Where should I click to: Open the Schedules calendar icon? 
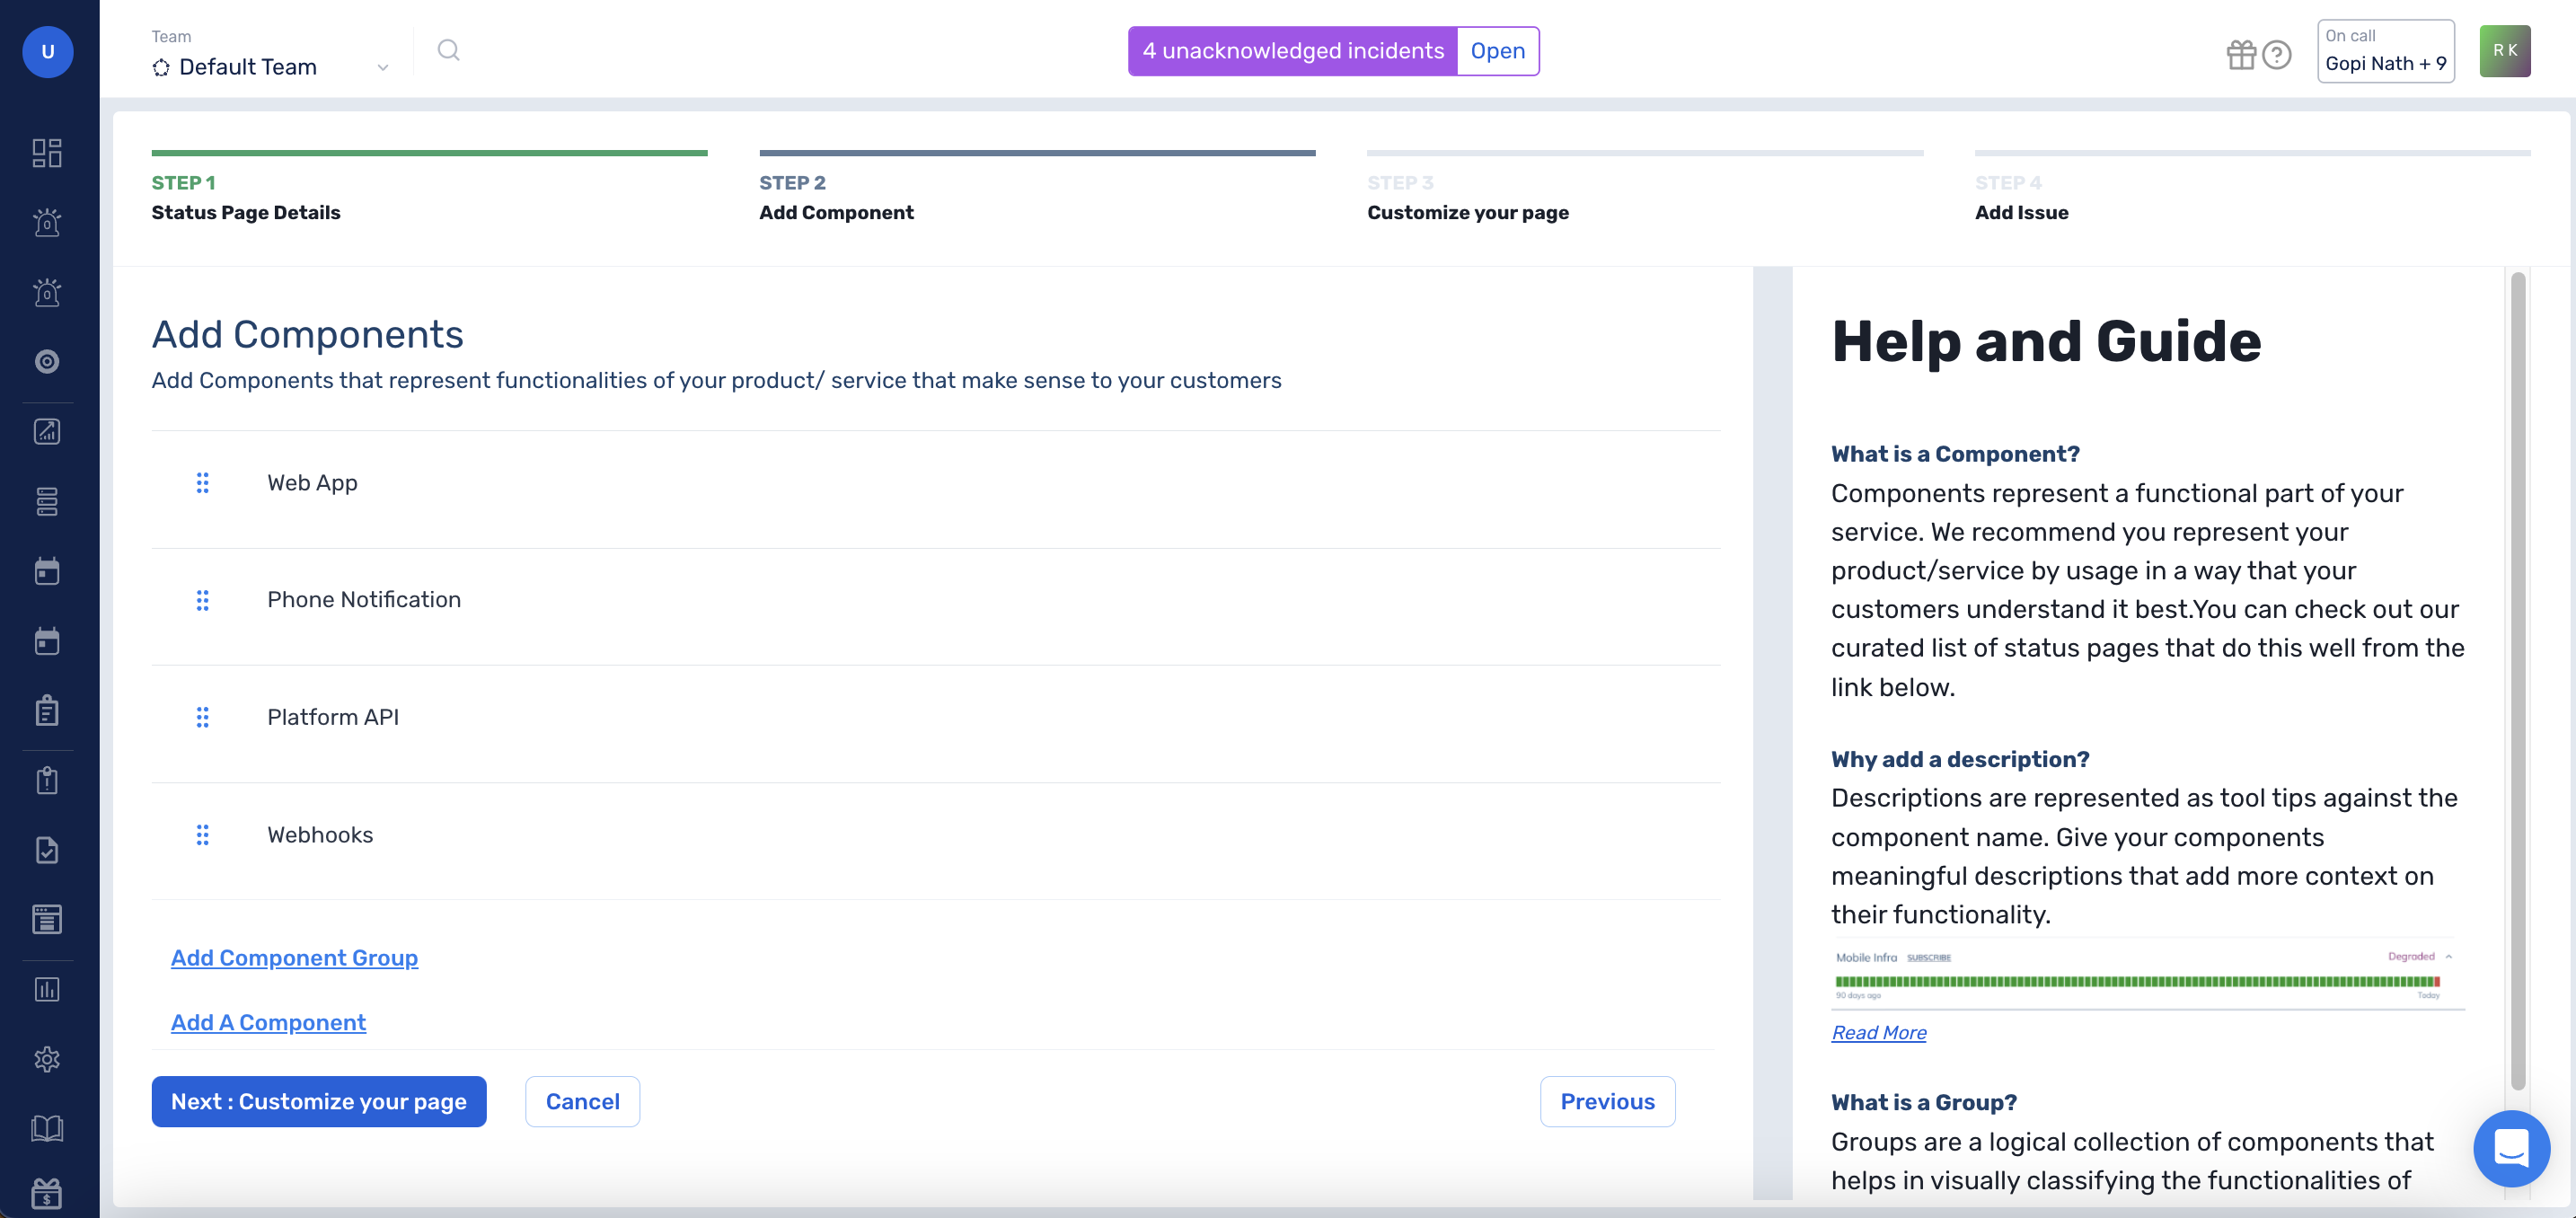(x=47, y=571)
